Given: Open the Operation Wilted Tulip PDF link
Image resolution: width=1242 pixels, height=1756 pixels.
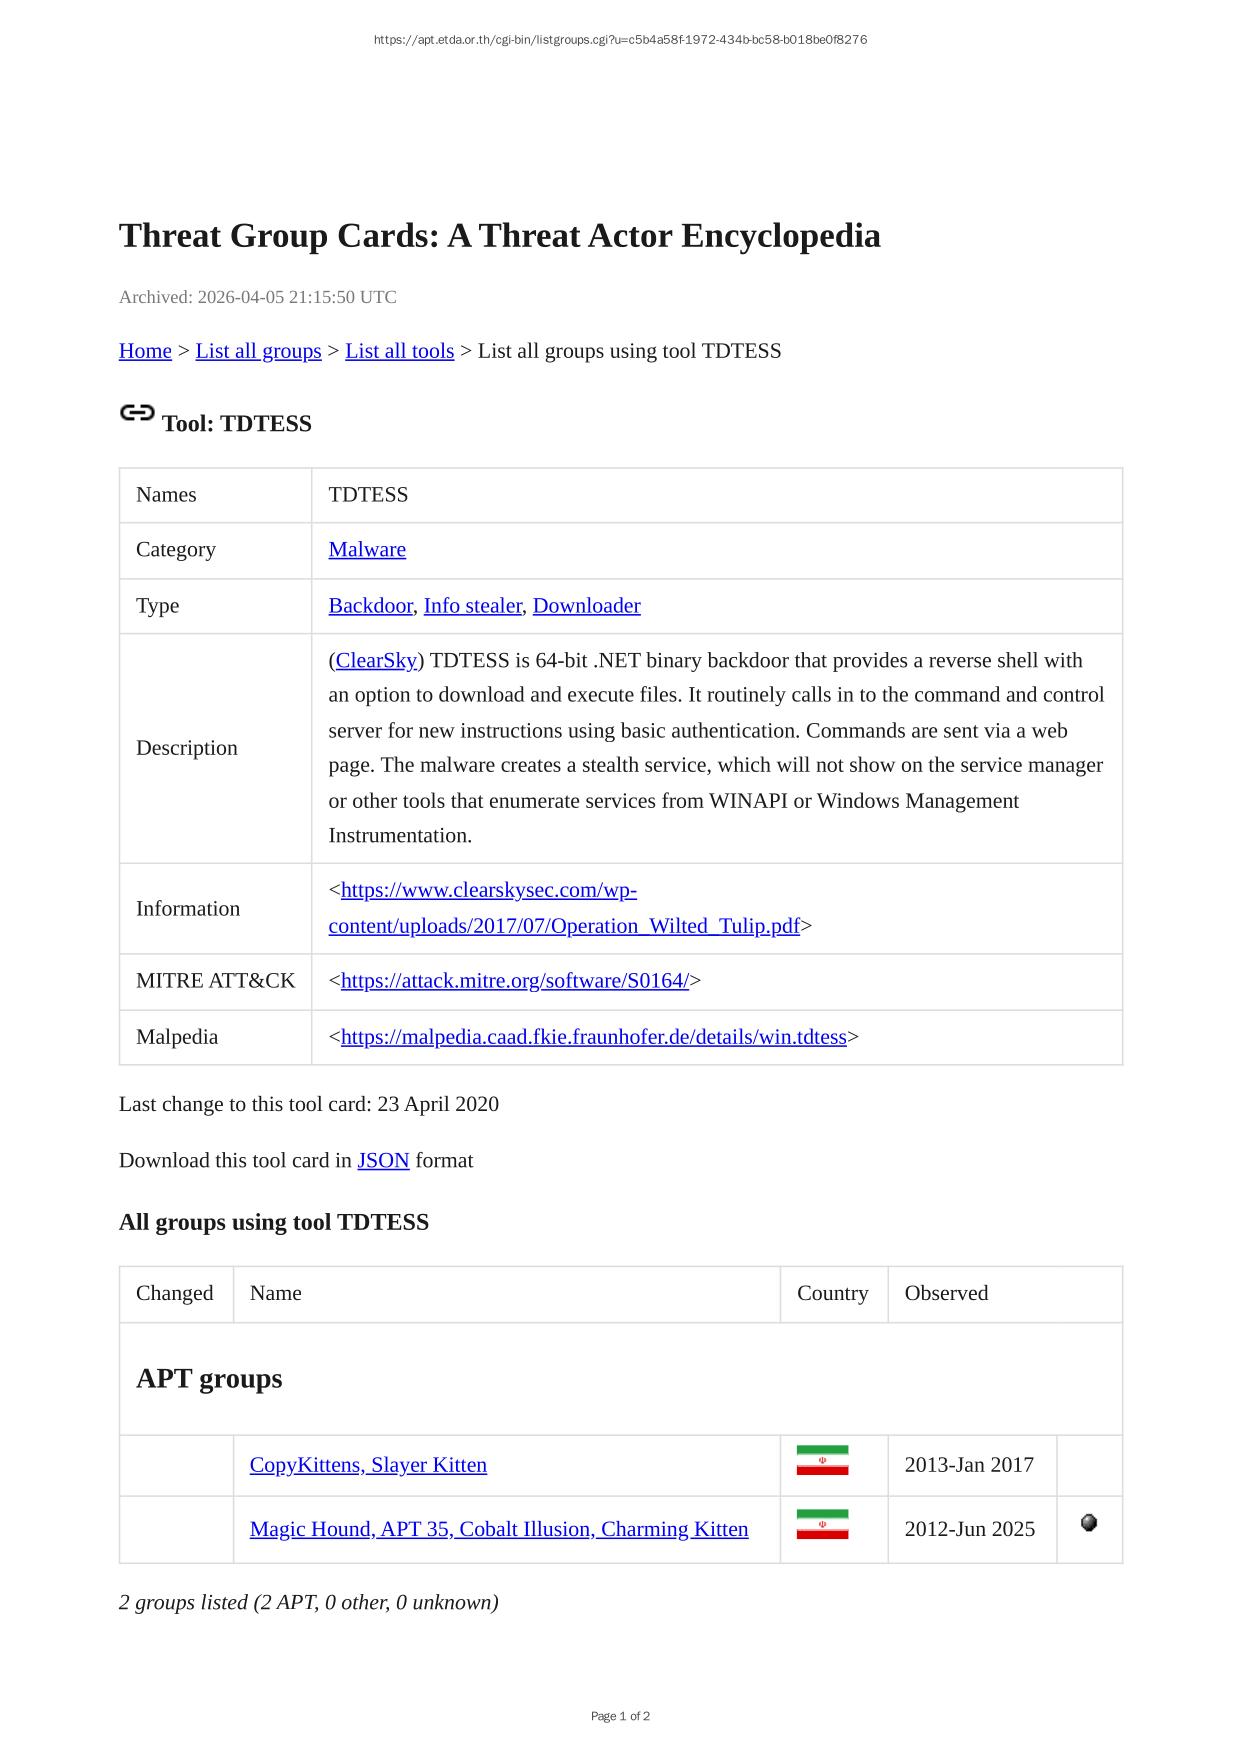Looking at the screenshot, I should coord(564,926).
